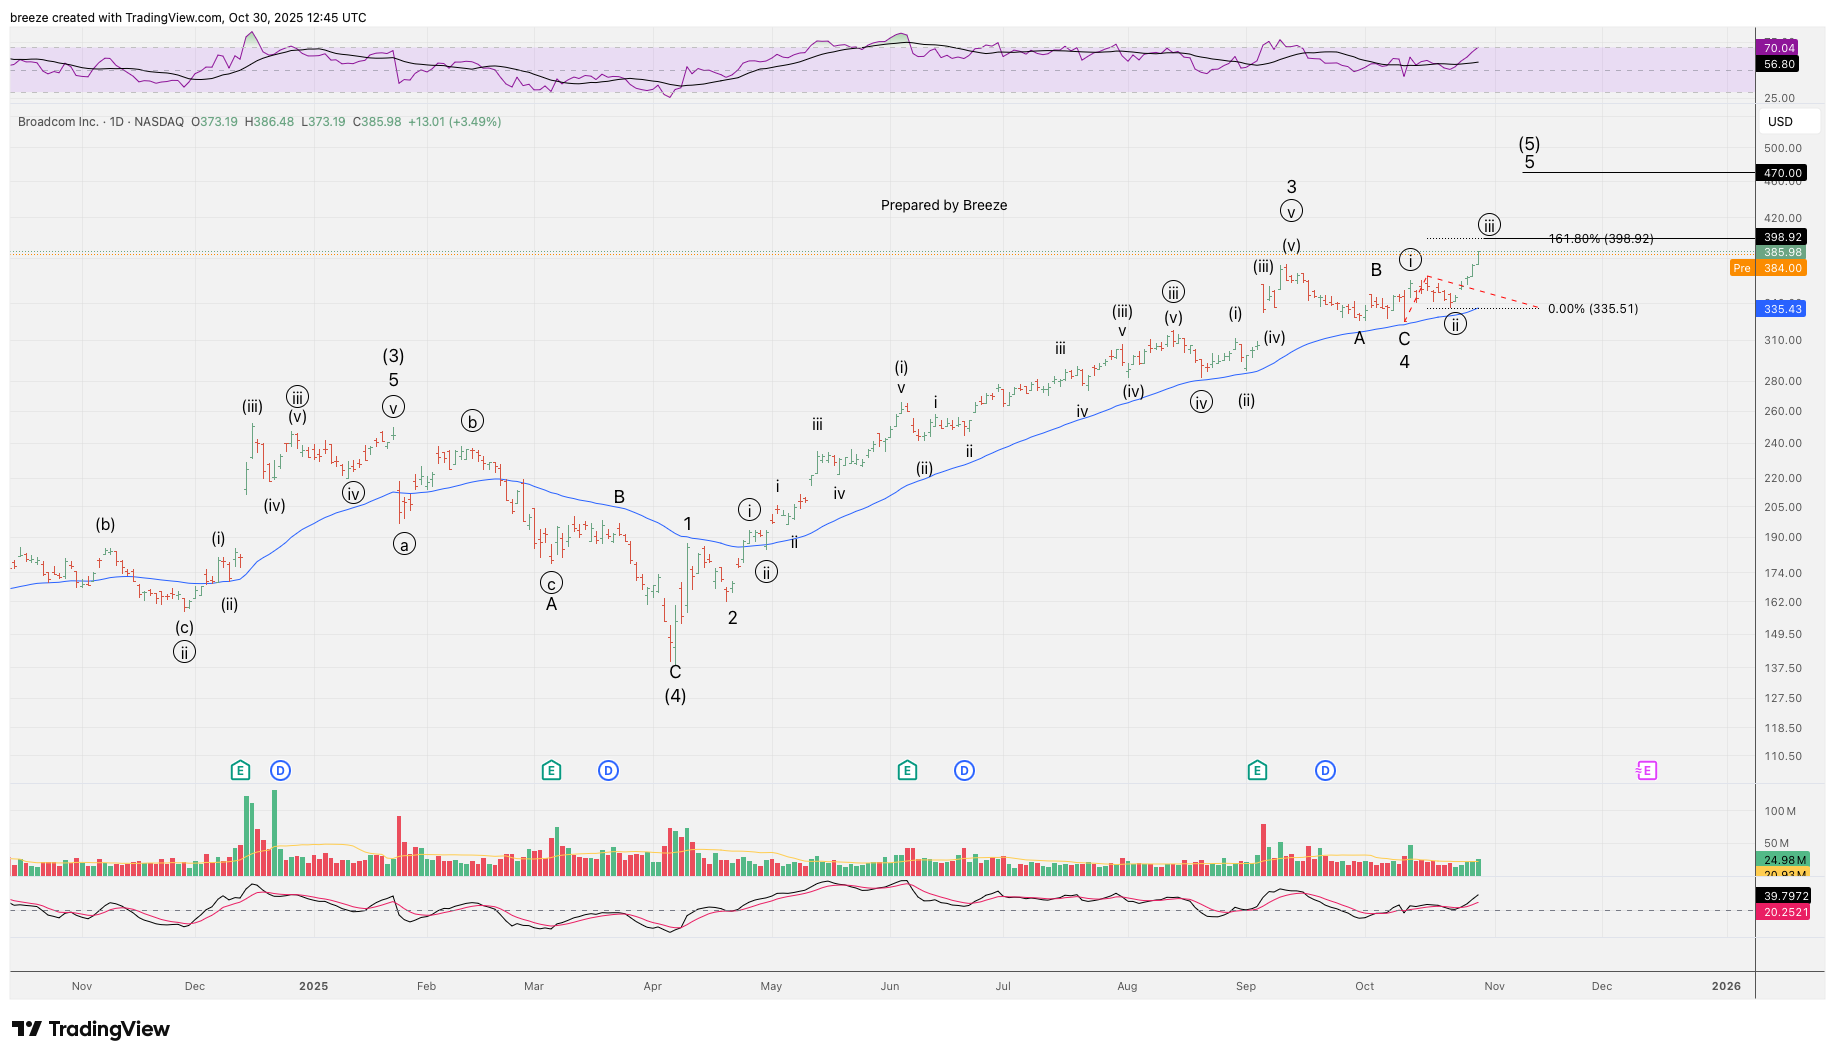Click the green 385.98 last price label
This screenshot has width=1835, height=1059.
click(1781, 252)
